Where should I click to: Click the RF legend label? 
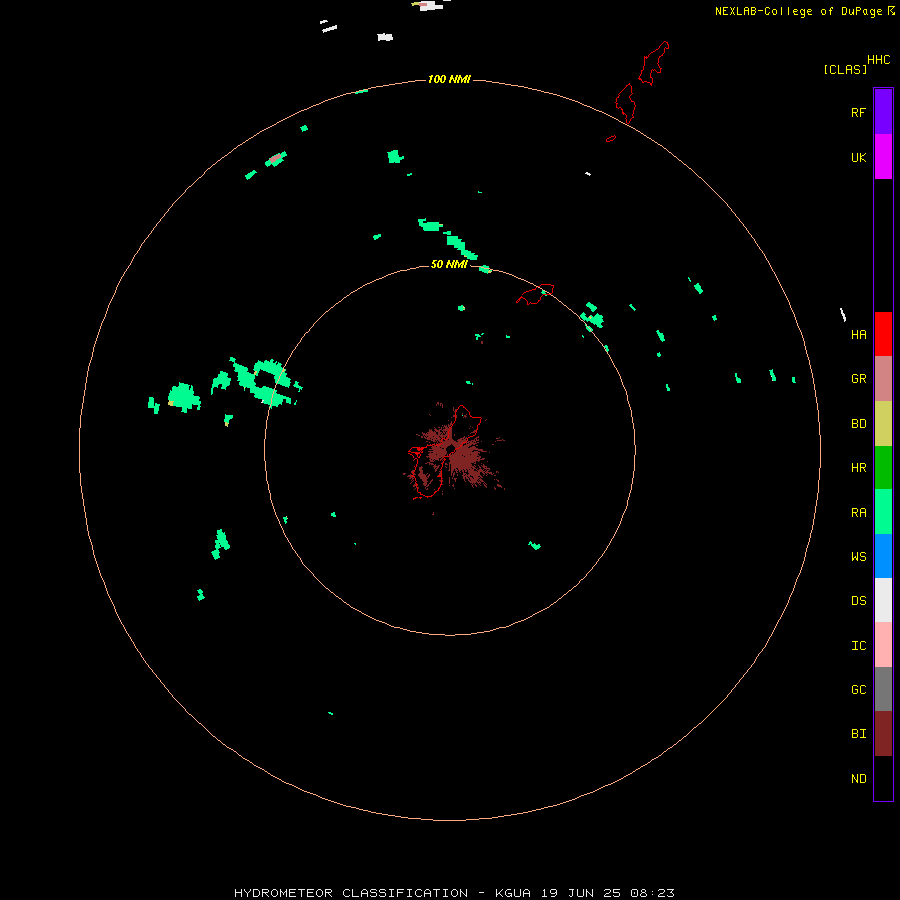pyautogui.click(x=858, y=113)
